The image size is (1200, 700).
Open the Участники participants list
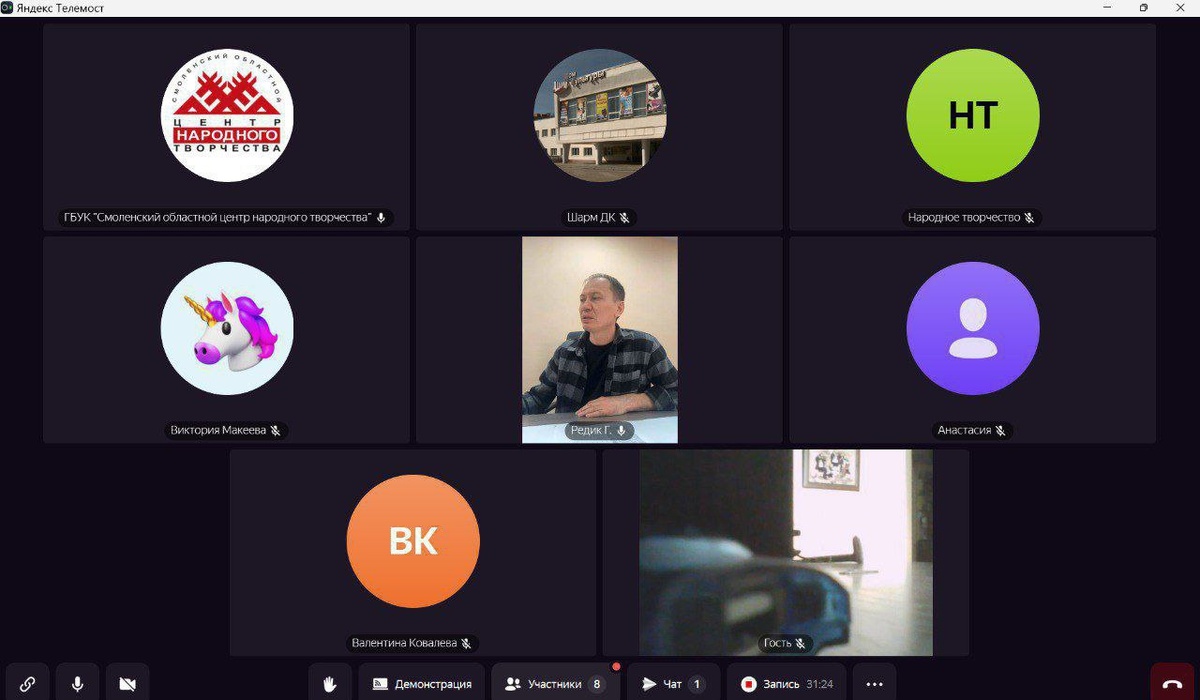(555, 683)
